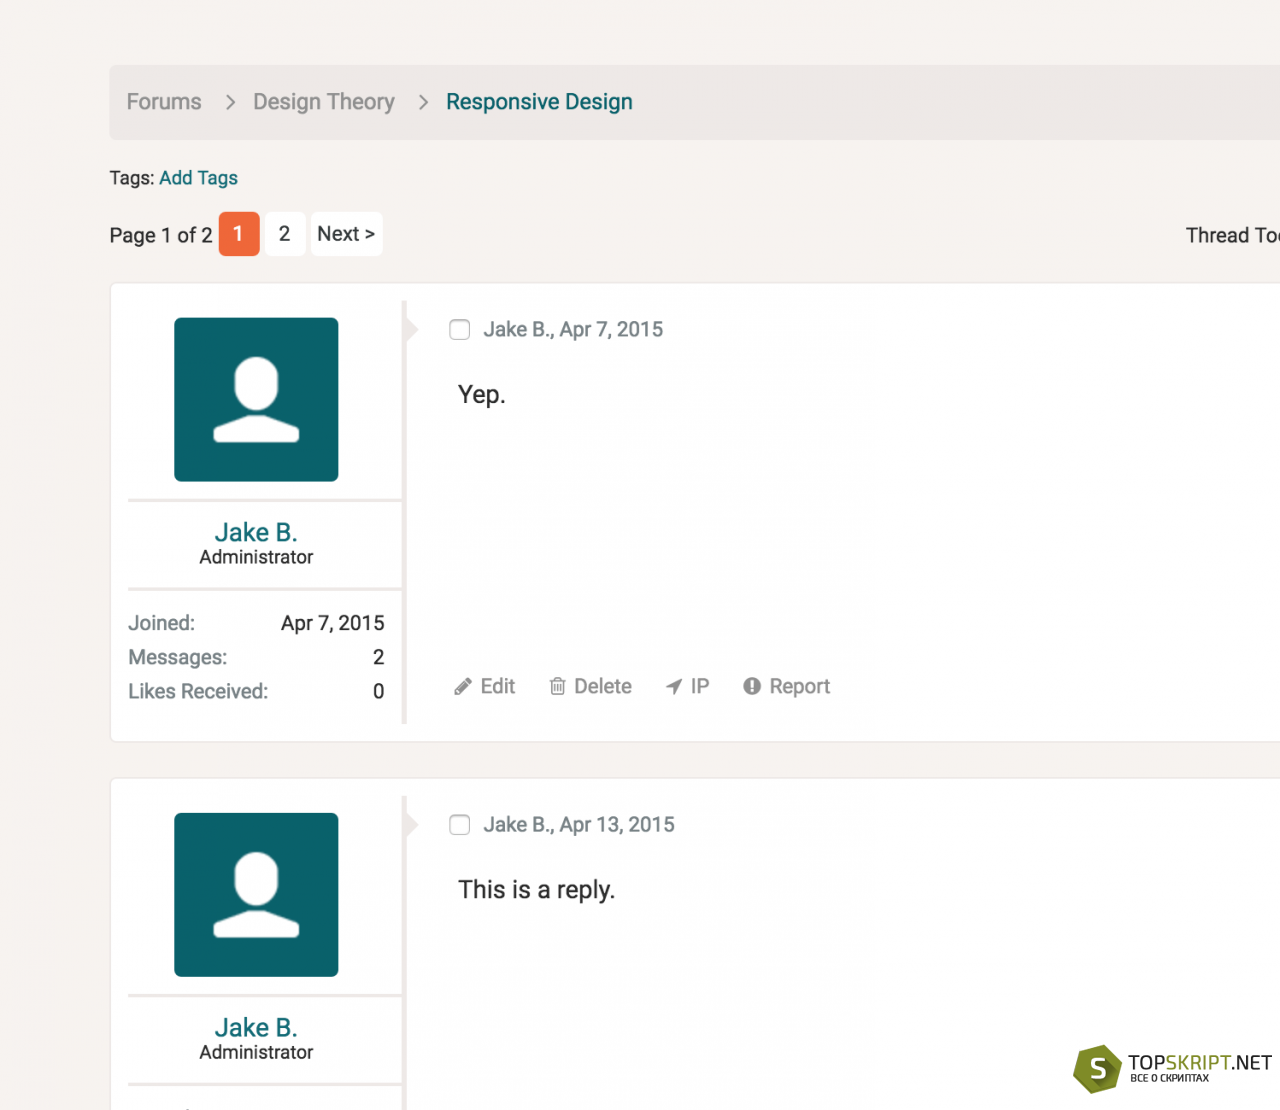Open Responsive Design breadcrumb link
The image size is (1280, 1110).
(539, 102)
